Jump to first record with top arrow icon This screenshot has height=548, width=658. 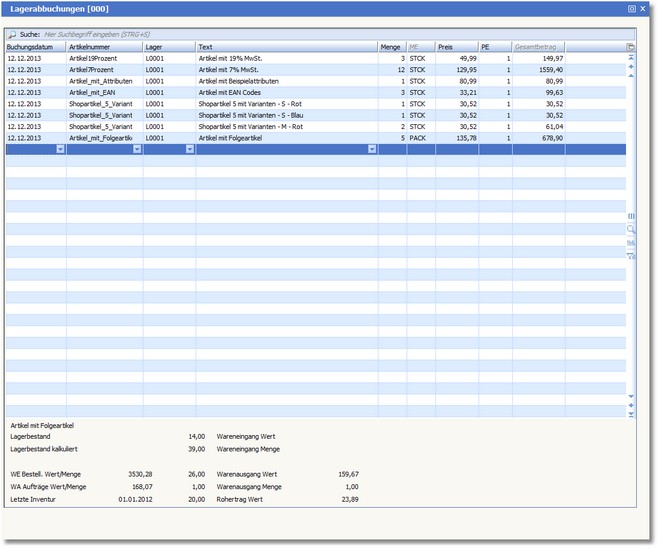pyautogui.click(x=631, y=58)
